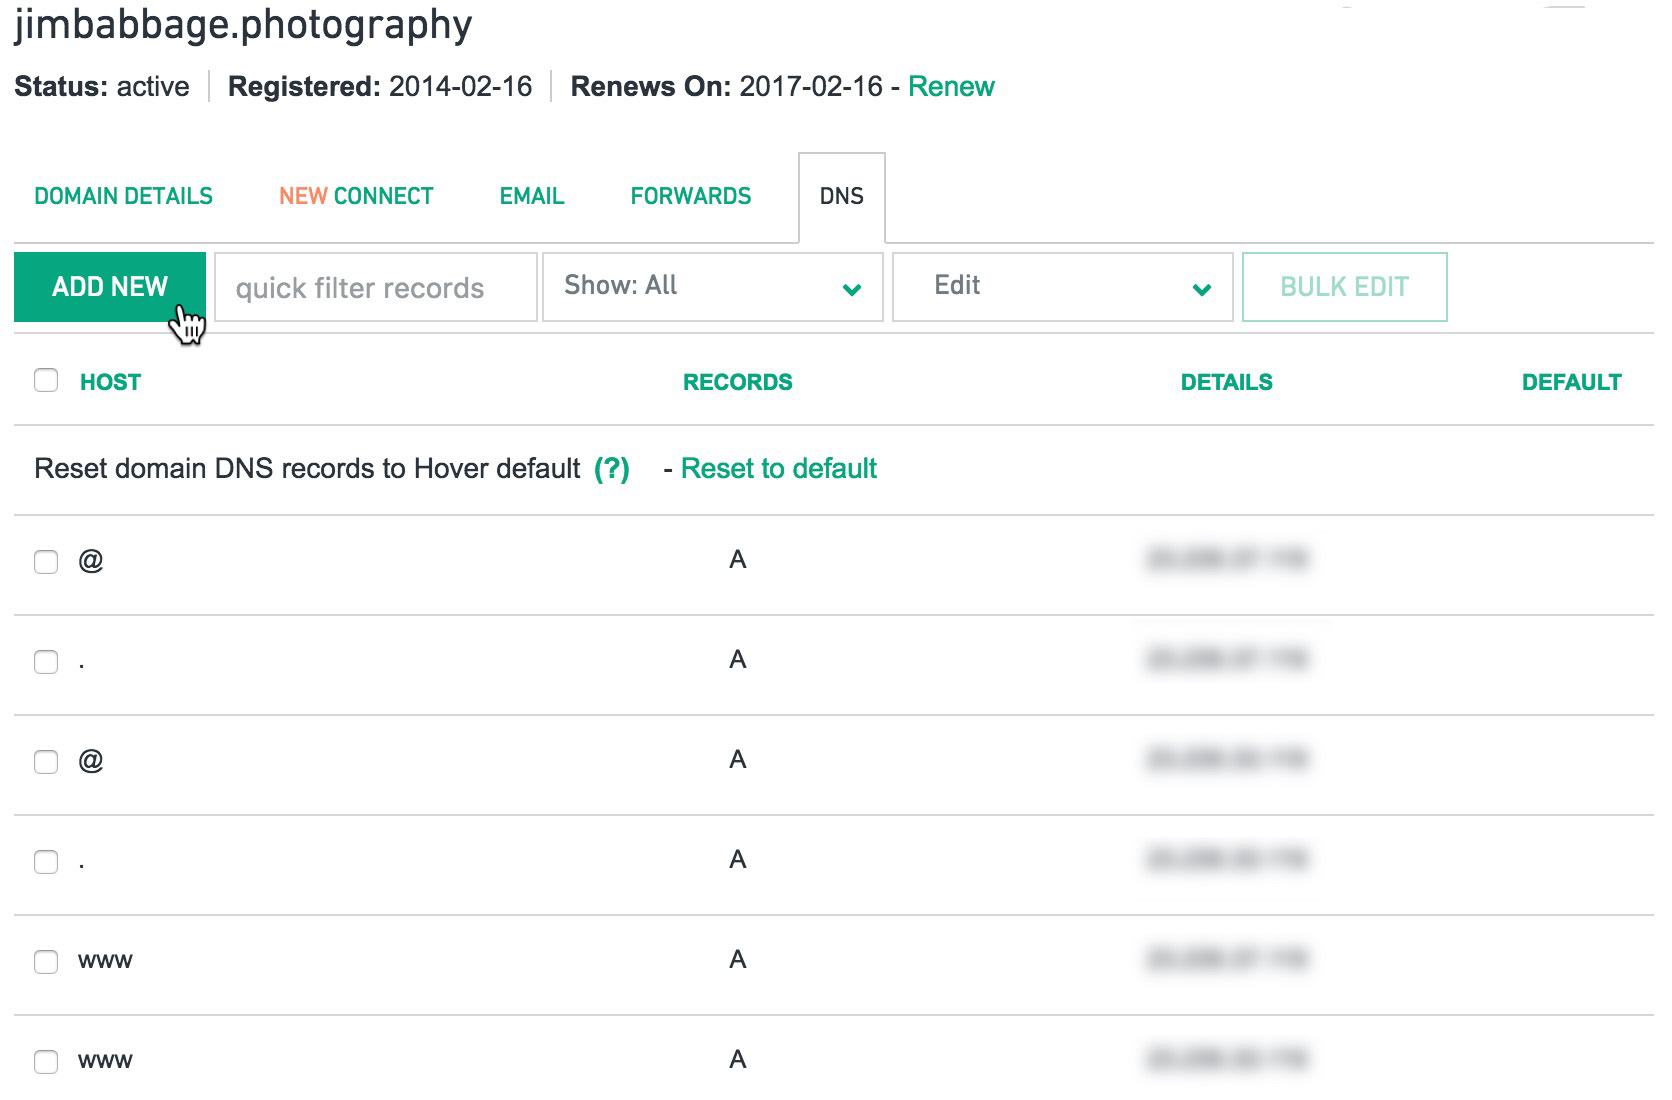This screenshot has height=1100, width=1672.
Task: Check the first @ host record checkbox
Action: [46, 562]
